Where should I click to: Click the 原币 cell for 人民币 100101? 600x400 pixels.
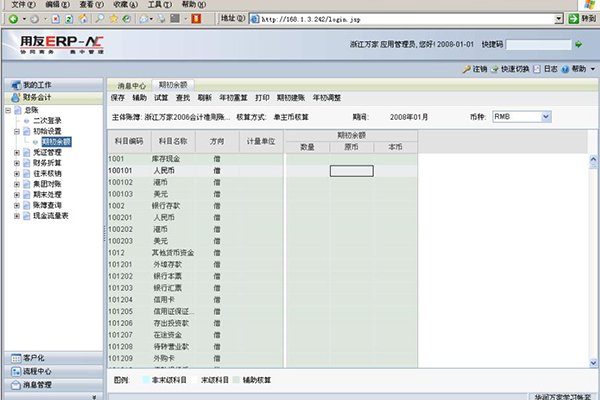[x=352, y=171]
